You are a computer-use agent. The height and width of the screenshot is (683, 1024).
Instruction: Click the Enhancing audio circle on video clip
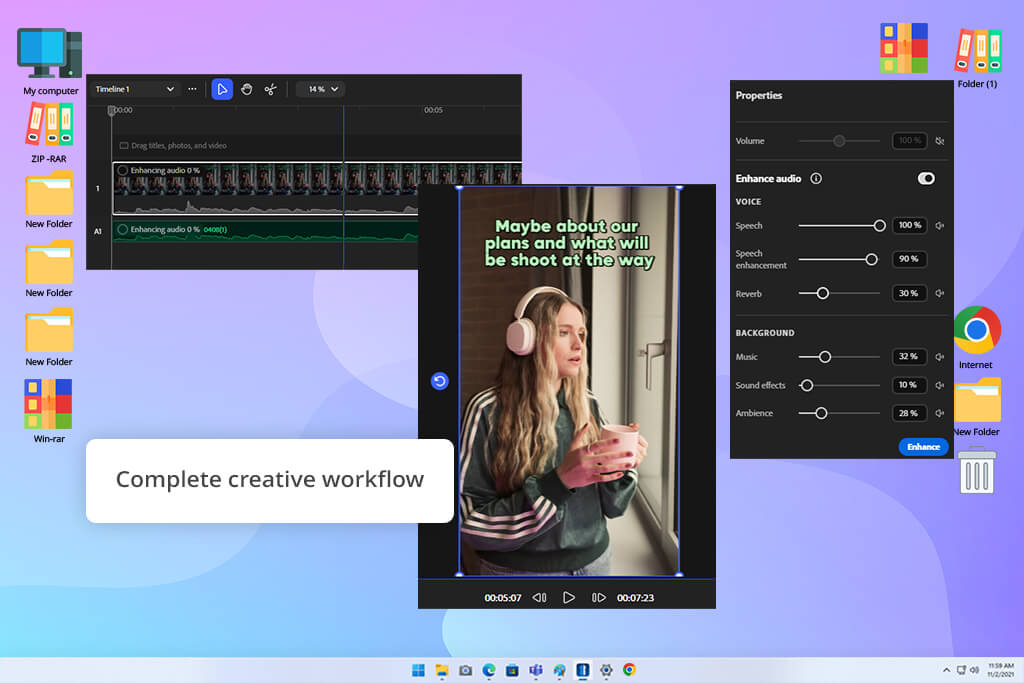[122, 170]
